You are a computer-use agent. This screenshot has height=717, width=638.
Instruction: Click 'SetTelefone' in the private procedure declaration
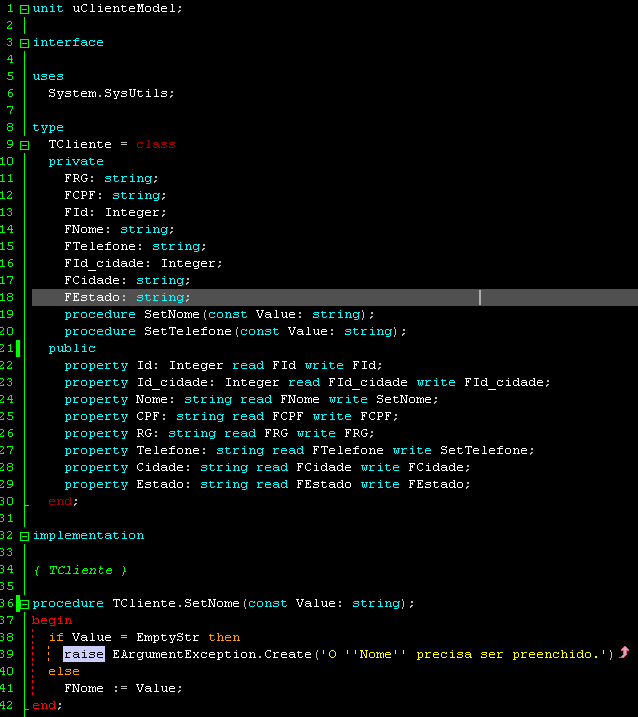tap(188, 331)
